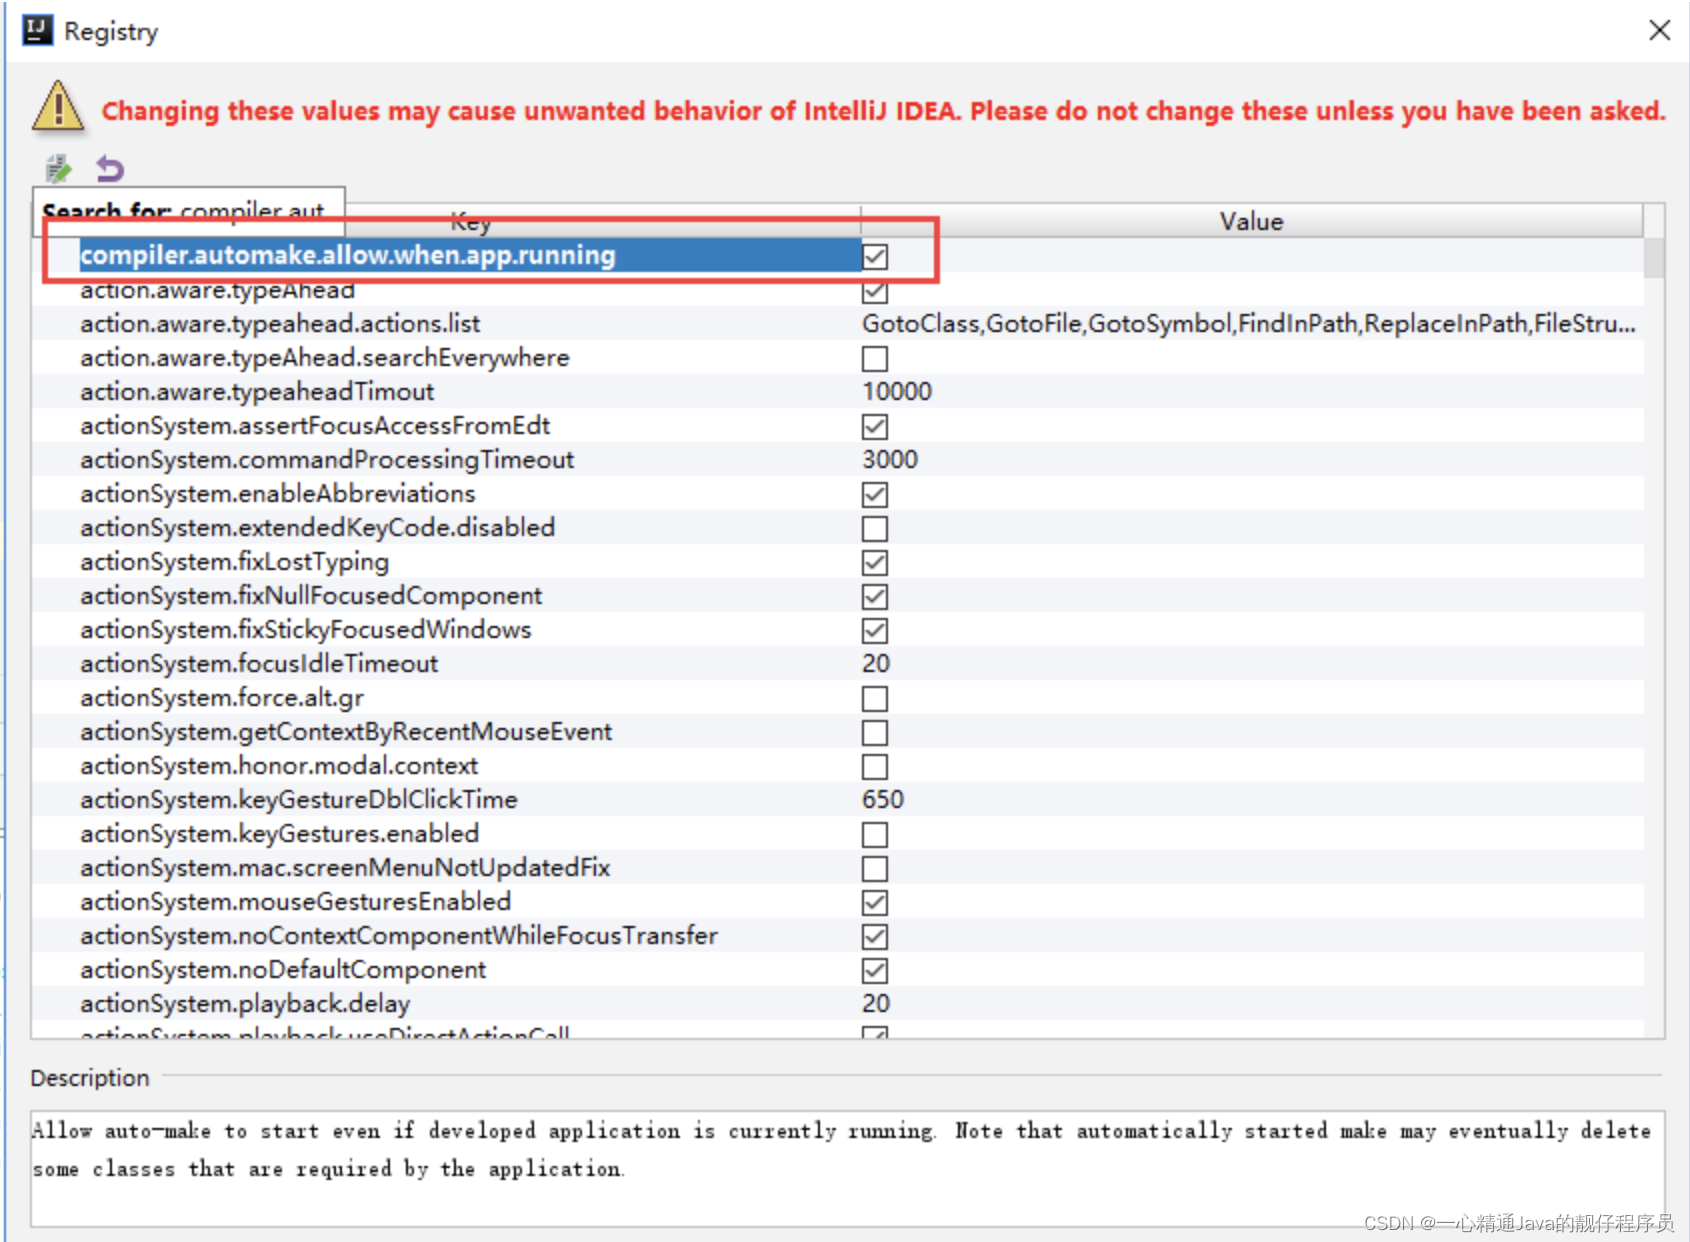Screen dimensions: 1690x1242
Task: Click the compiler aut search popup
Action: (x=188, y=211)
